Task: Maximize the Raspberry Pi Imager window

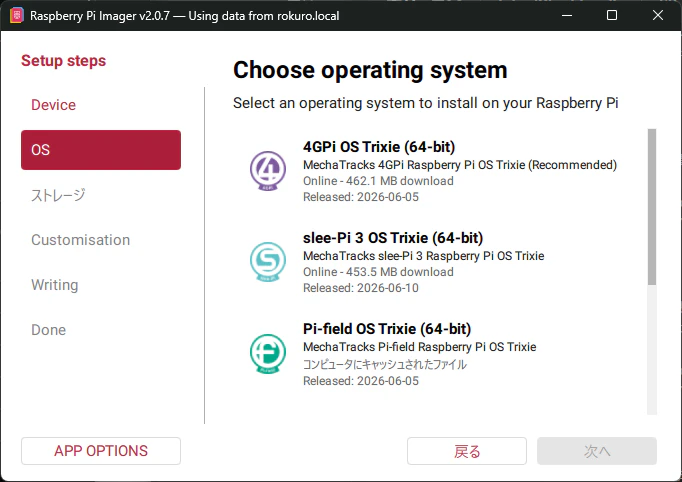Action: tap(612, 15)
